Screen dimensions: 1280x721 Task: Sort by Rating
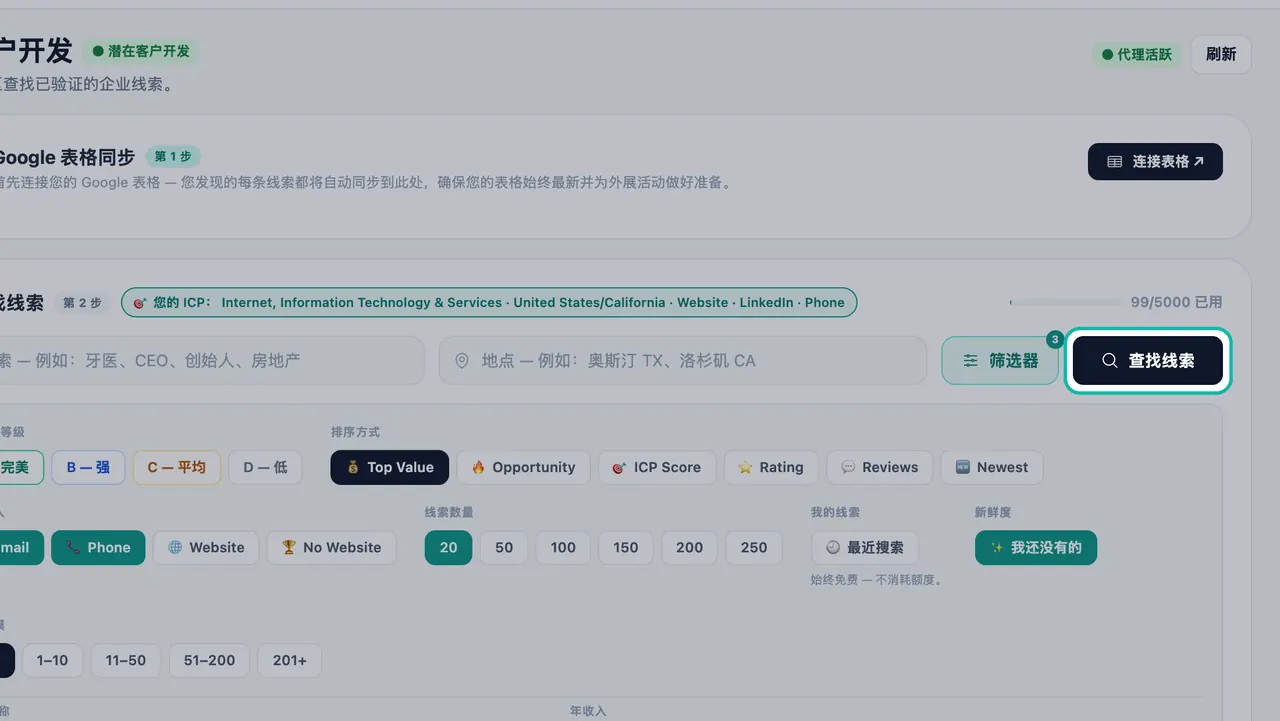click(x=771, y=467)
